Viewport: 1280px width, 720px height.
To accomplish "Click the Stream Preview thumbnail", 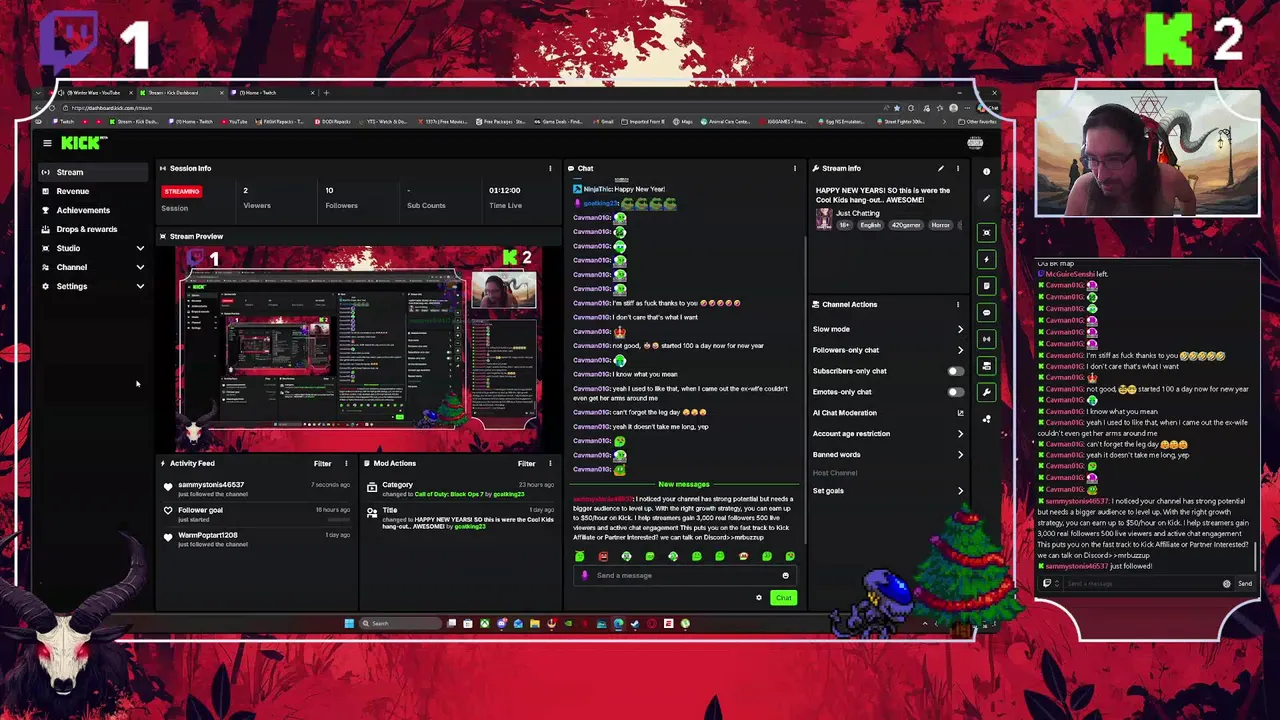I will click(x=358, y=349).
